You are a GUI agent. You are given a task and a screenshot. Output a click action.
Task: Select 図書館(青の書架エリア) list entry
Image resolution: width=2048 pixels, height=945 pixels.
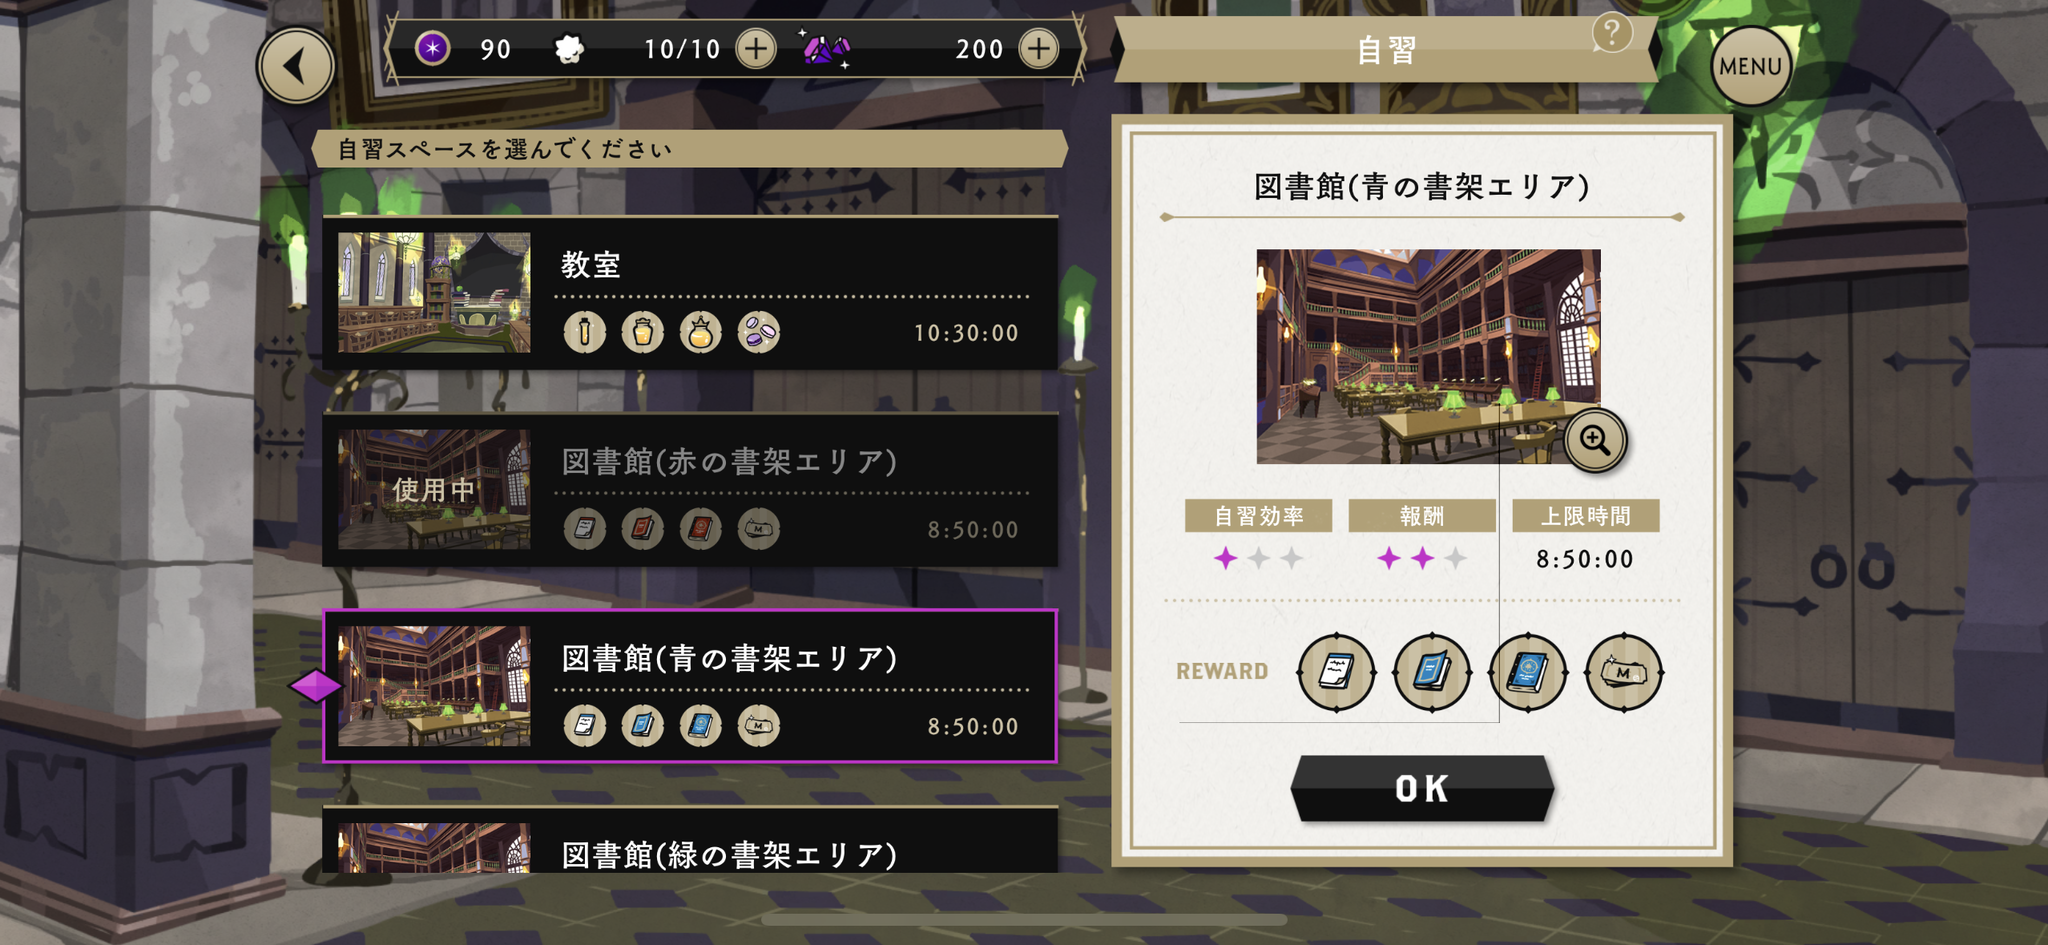click(x=690, y=686)
